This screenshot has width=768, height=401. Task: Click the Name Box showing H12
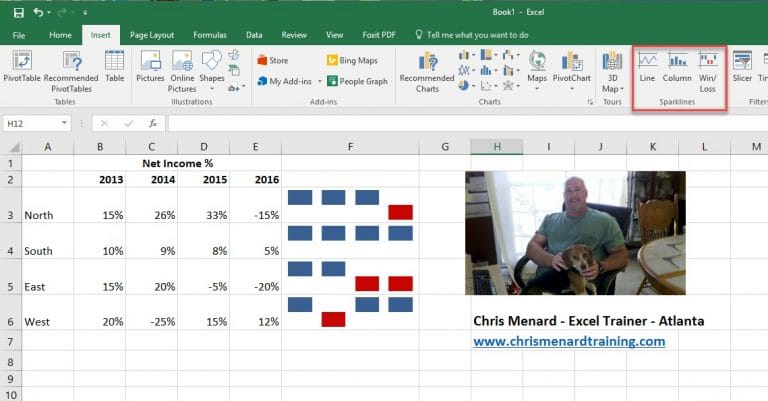pyautogui.click(x=32, y=123)
